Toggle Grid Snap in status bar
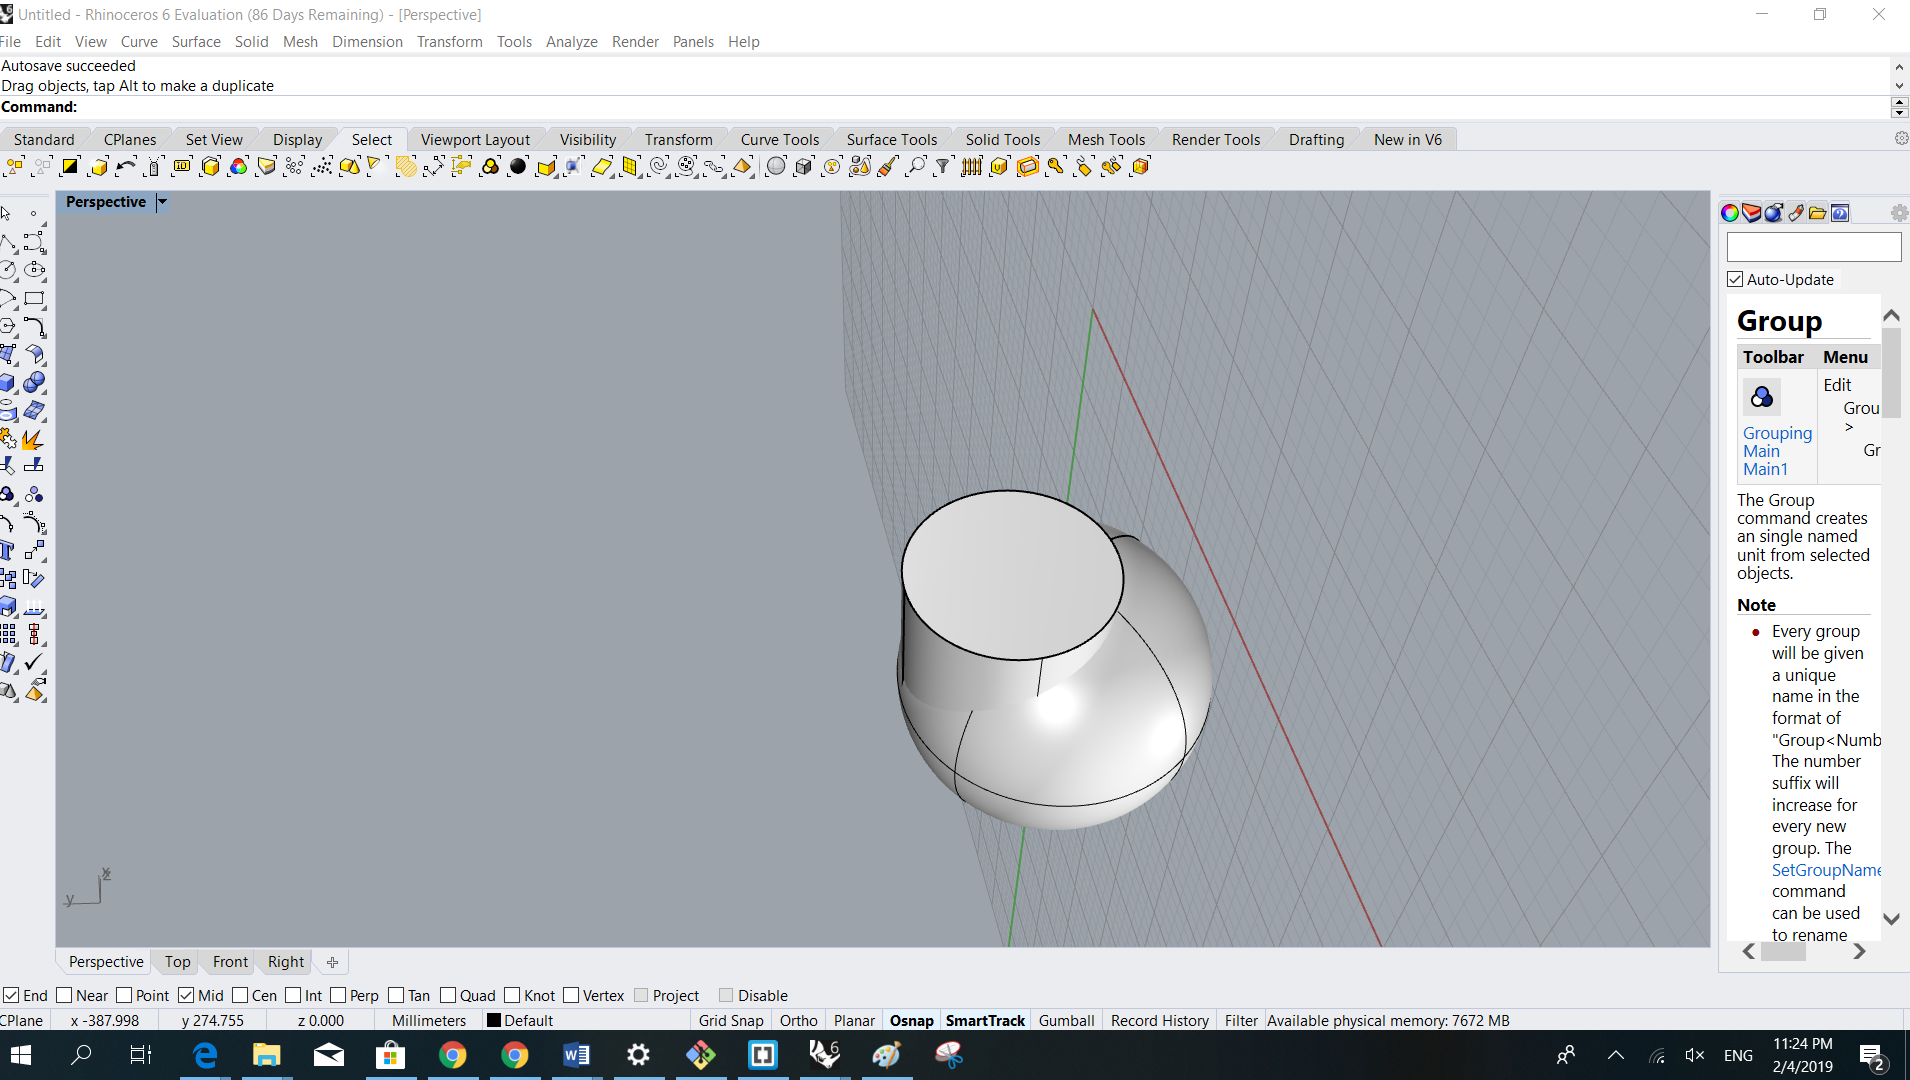 731,1021
